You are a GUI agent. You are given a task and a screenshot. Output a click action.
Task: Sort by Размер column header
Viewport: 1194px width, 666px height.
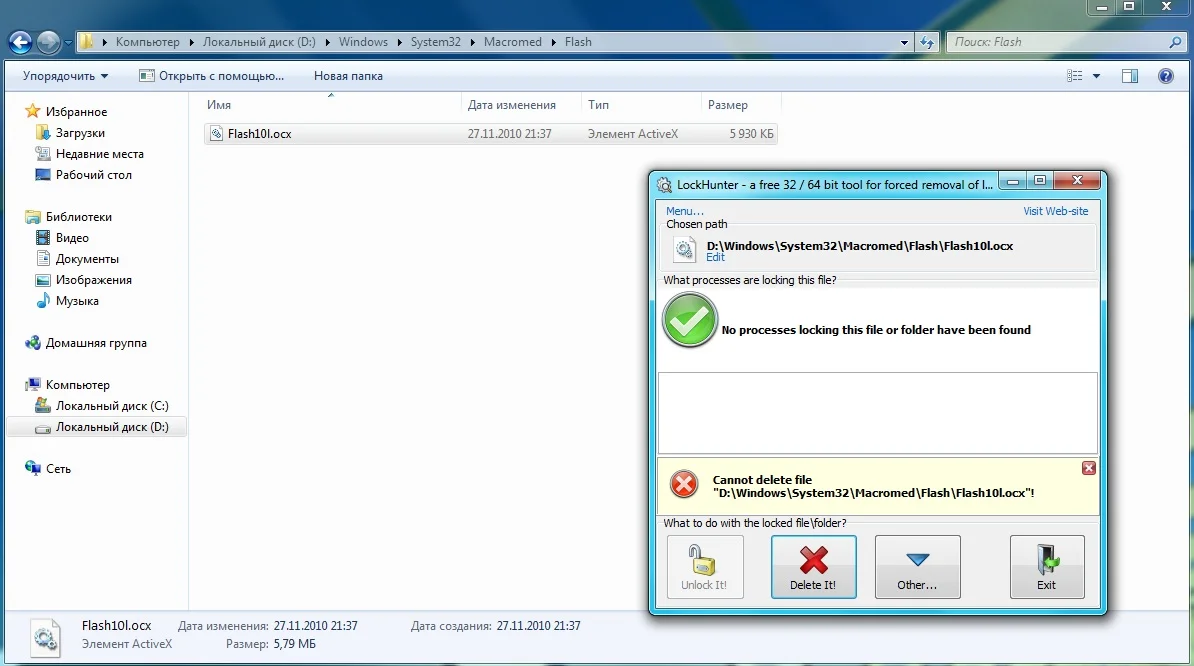tap(740, 105)
